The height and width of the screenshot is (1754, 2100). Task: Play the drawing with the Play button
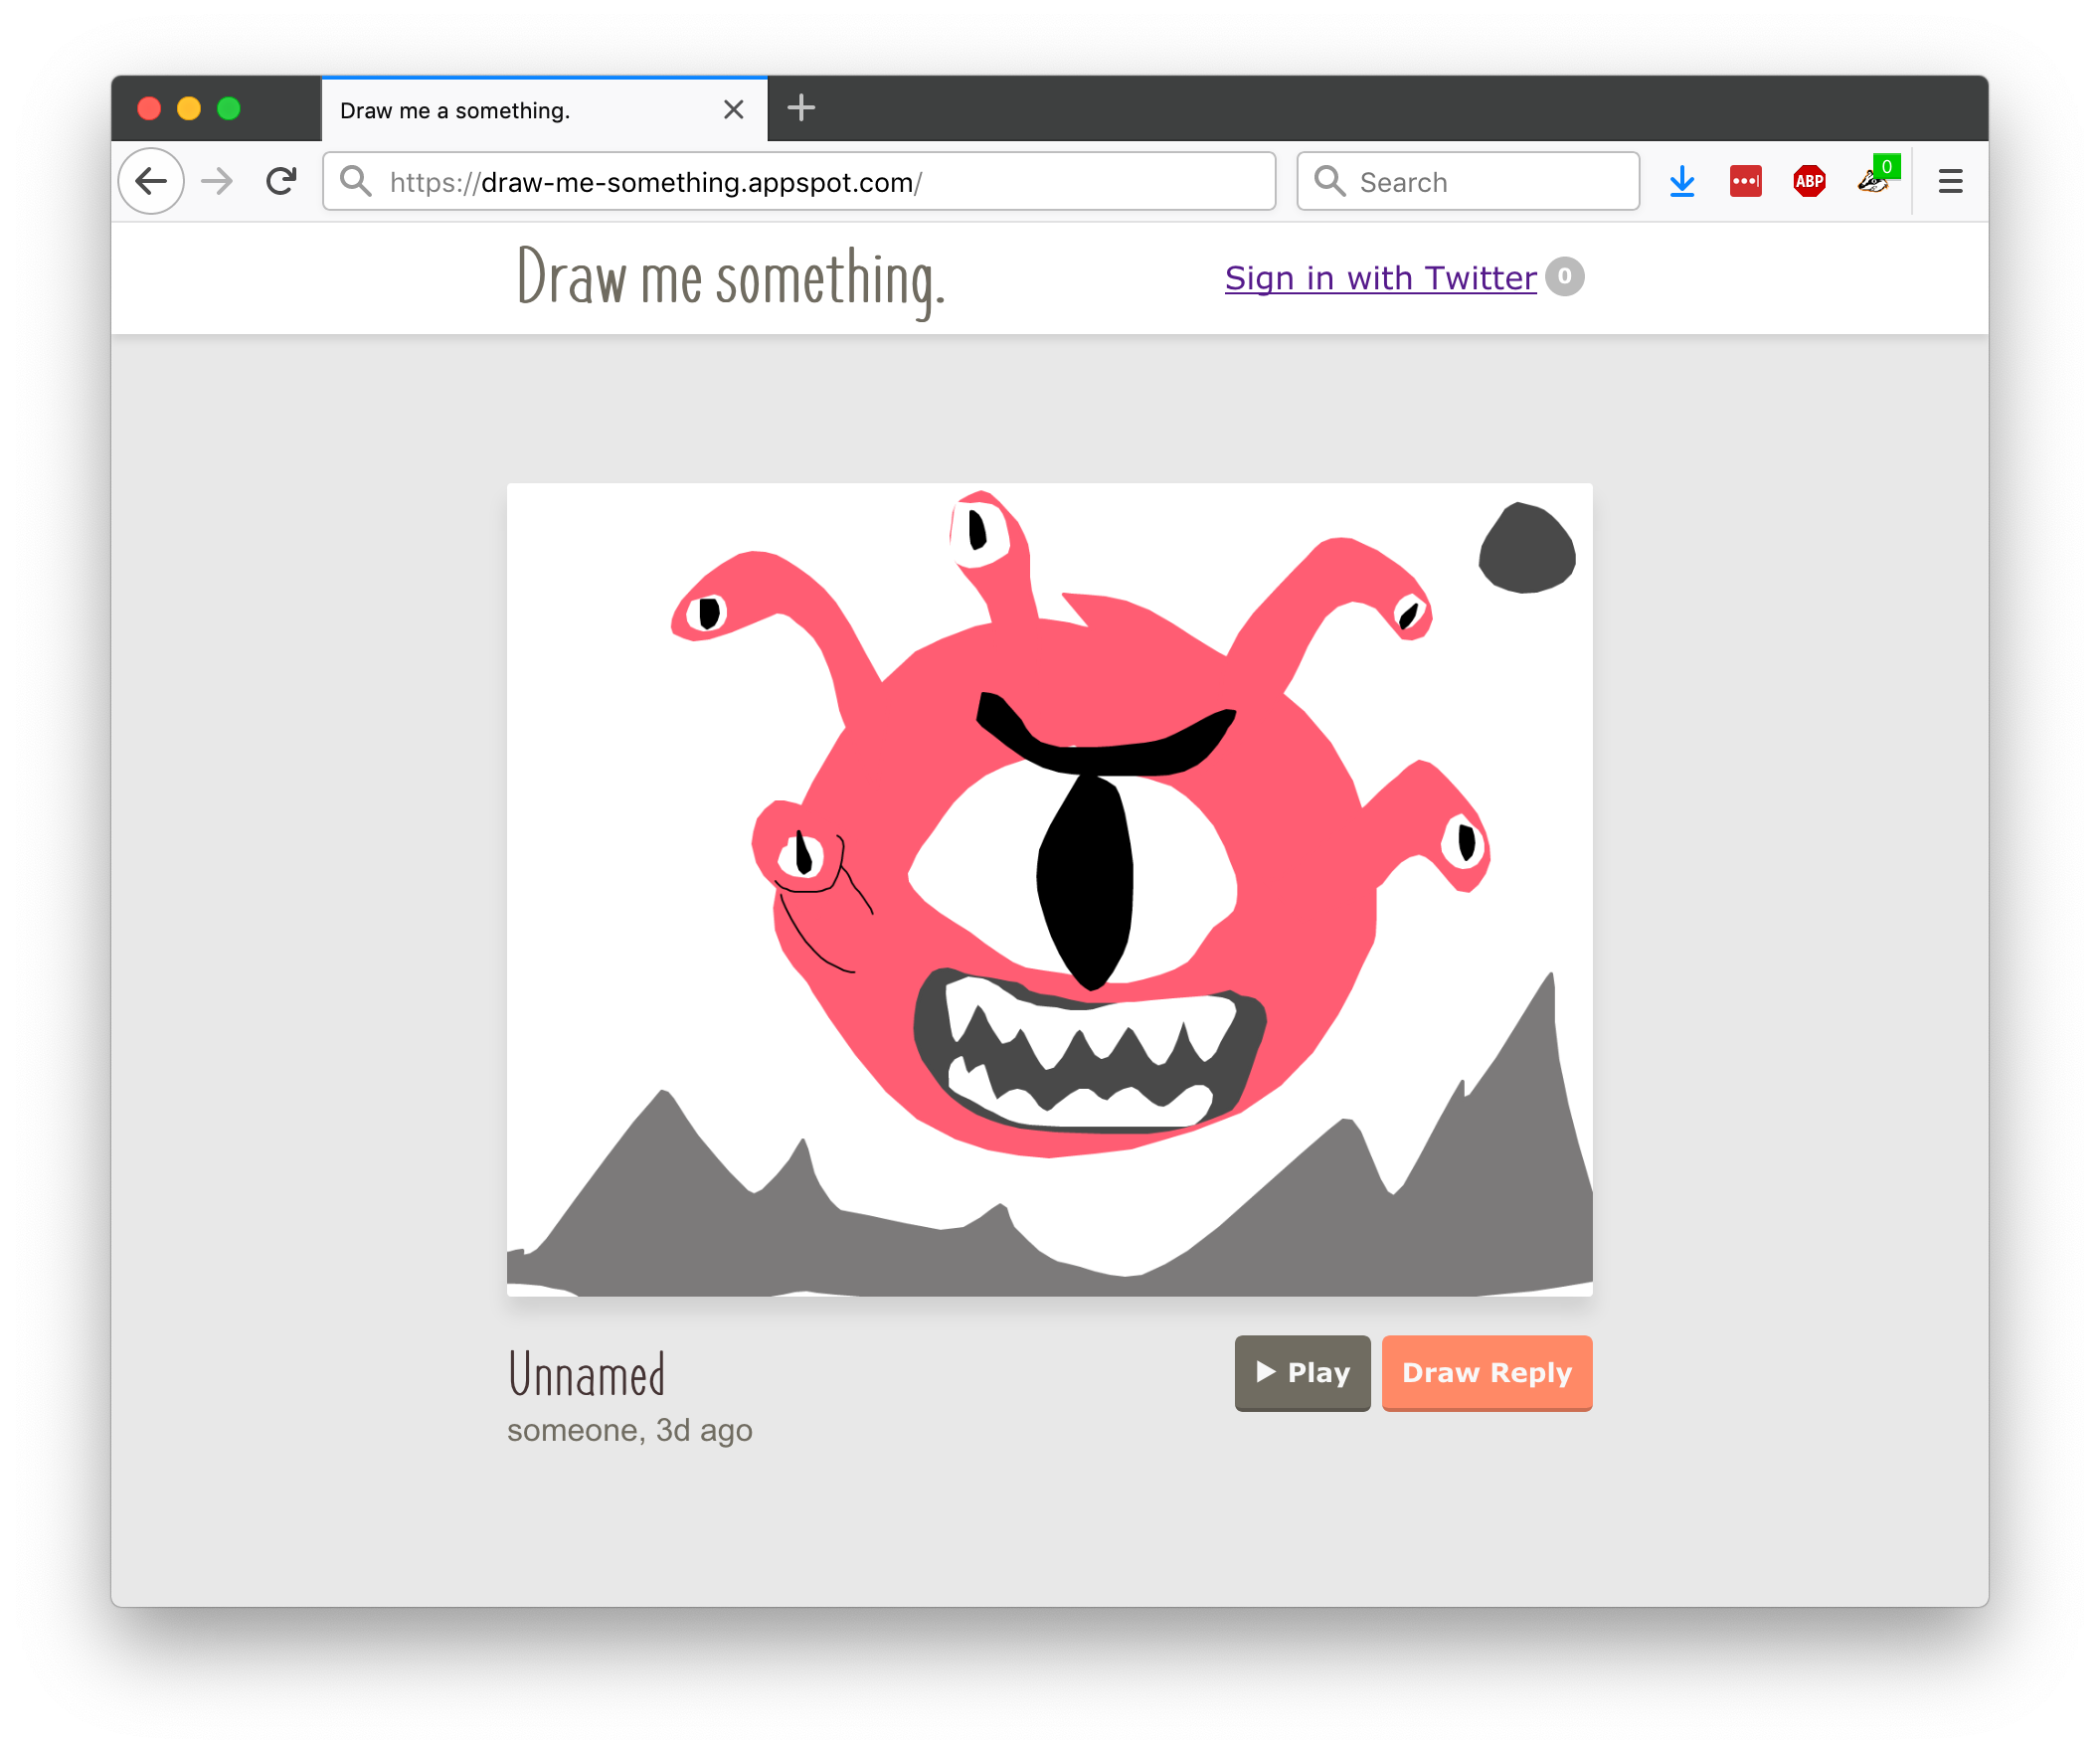click(x=1302, y=1372)
